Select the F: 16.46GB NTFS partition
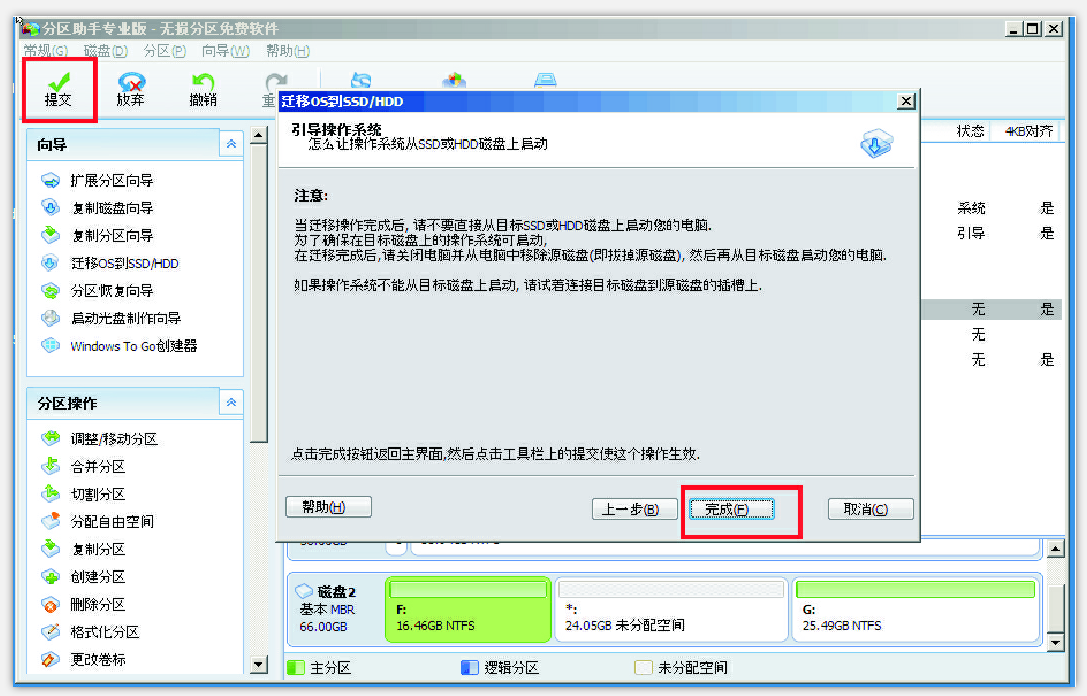 click(468, 610)
